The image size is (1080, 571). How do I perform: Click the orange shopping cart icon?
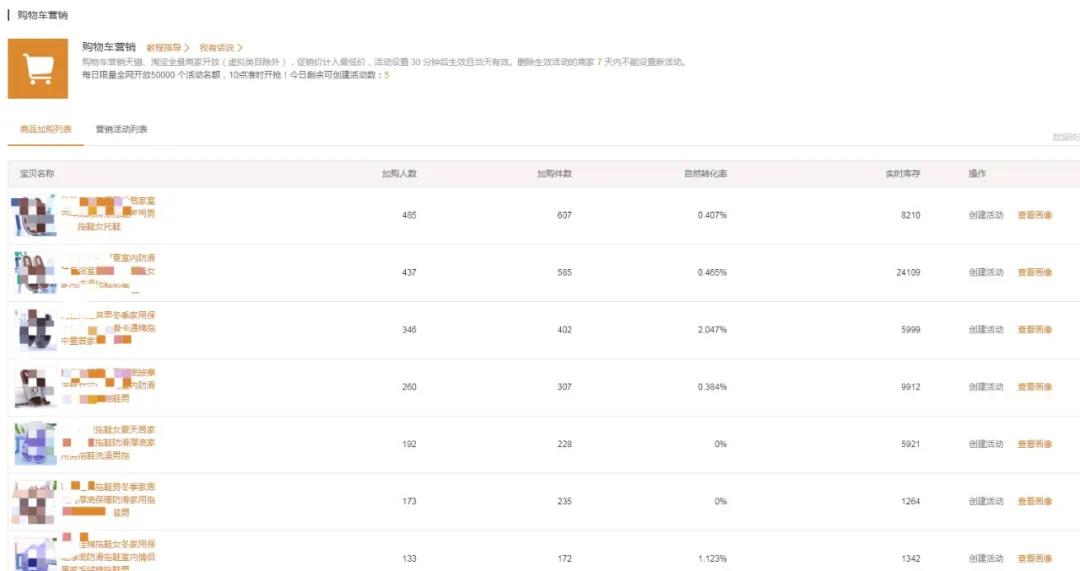coord(38,69)
